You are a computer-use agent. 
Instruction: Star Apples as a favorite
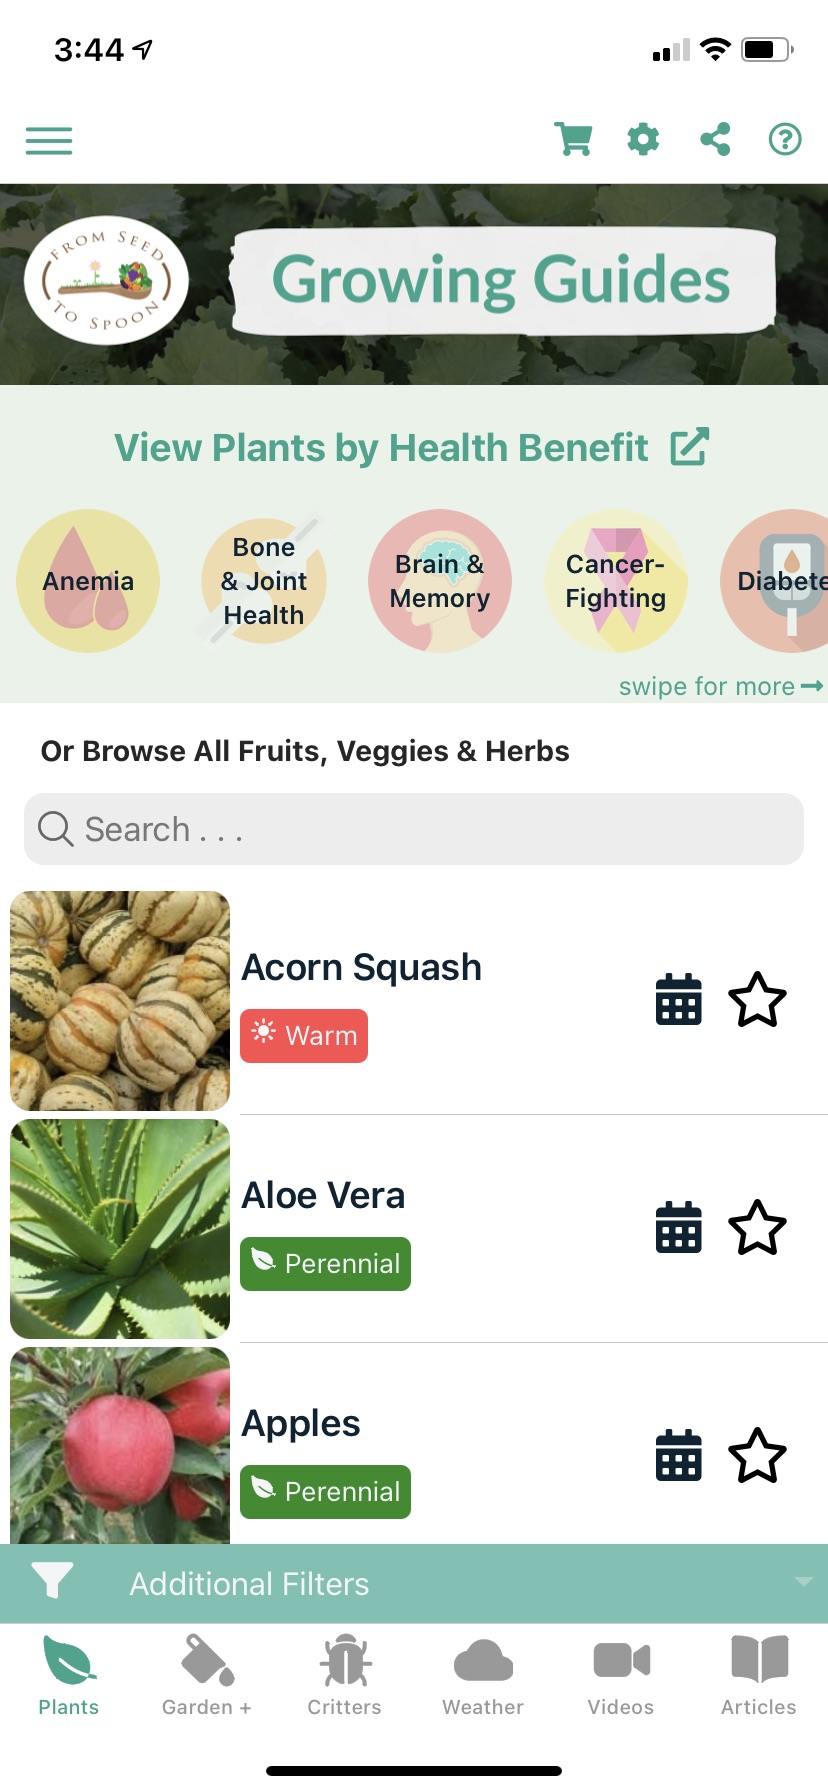757,1455
